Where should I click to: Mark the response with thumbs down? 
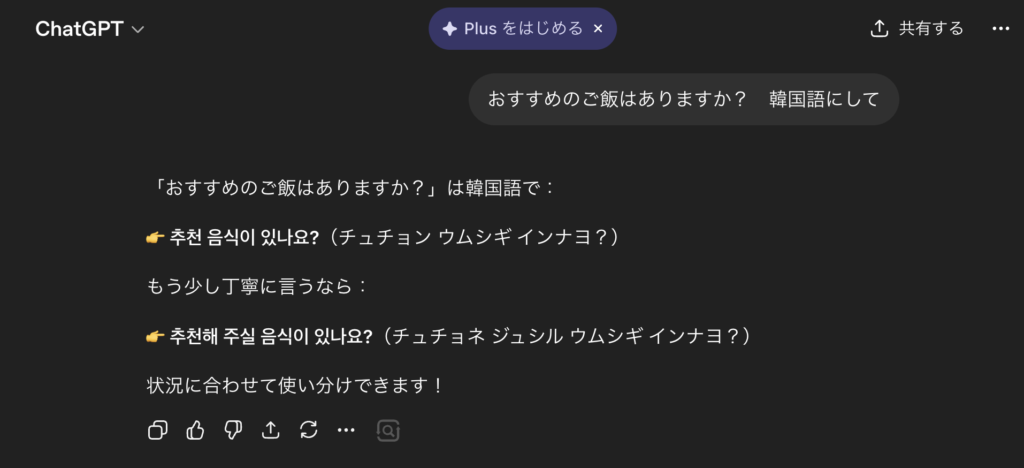tap(233, 430)
